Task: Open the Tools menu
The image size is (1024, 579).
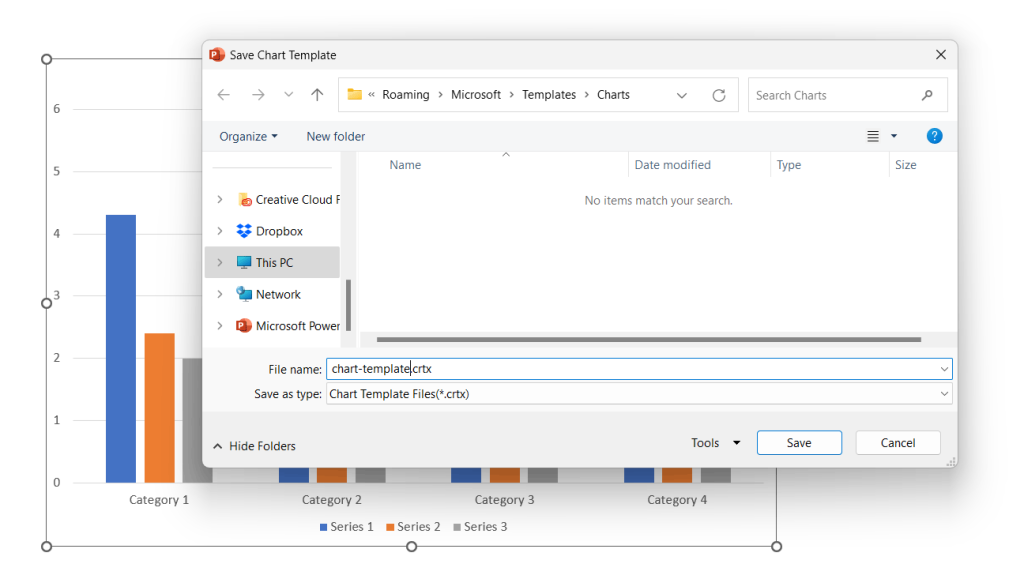Action: [715, 442]
